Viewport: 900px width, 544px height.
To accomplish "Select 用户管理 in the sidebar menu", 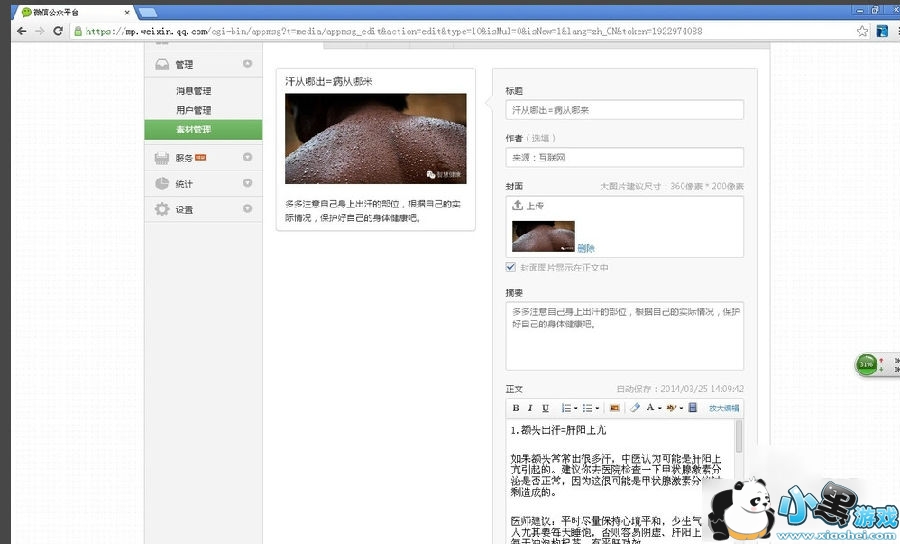I will pos(193,110).
